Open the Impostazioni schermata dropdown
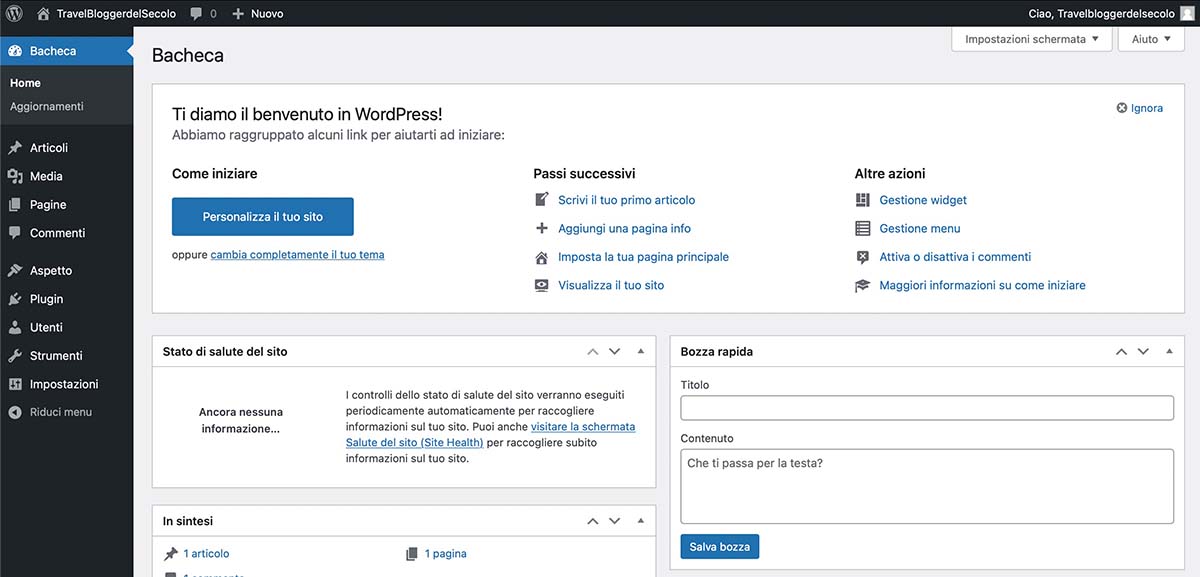The image size is (1200, 577). [x=1031, y=38]
